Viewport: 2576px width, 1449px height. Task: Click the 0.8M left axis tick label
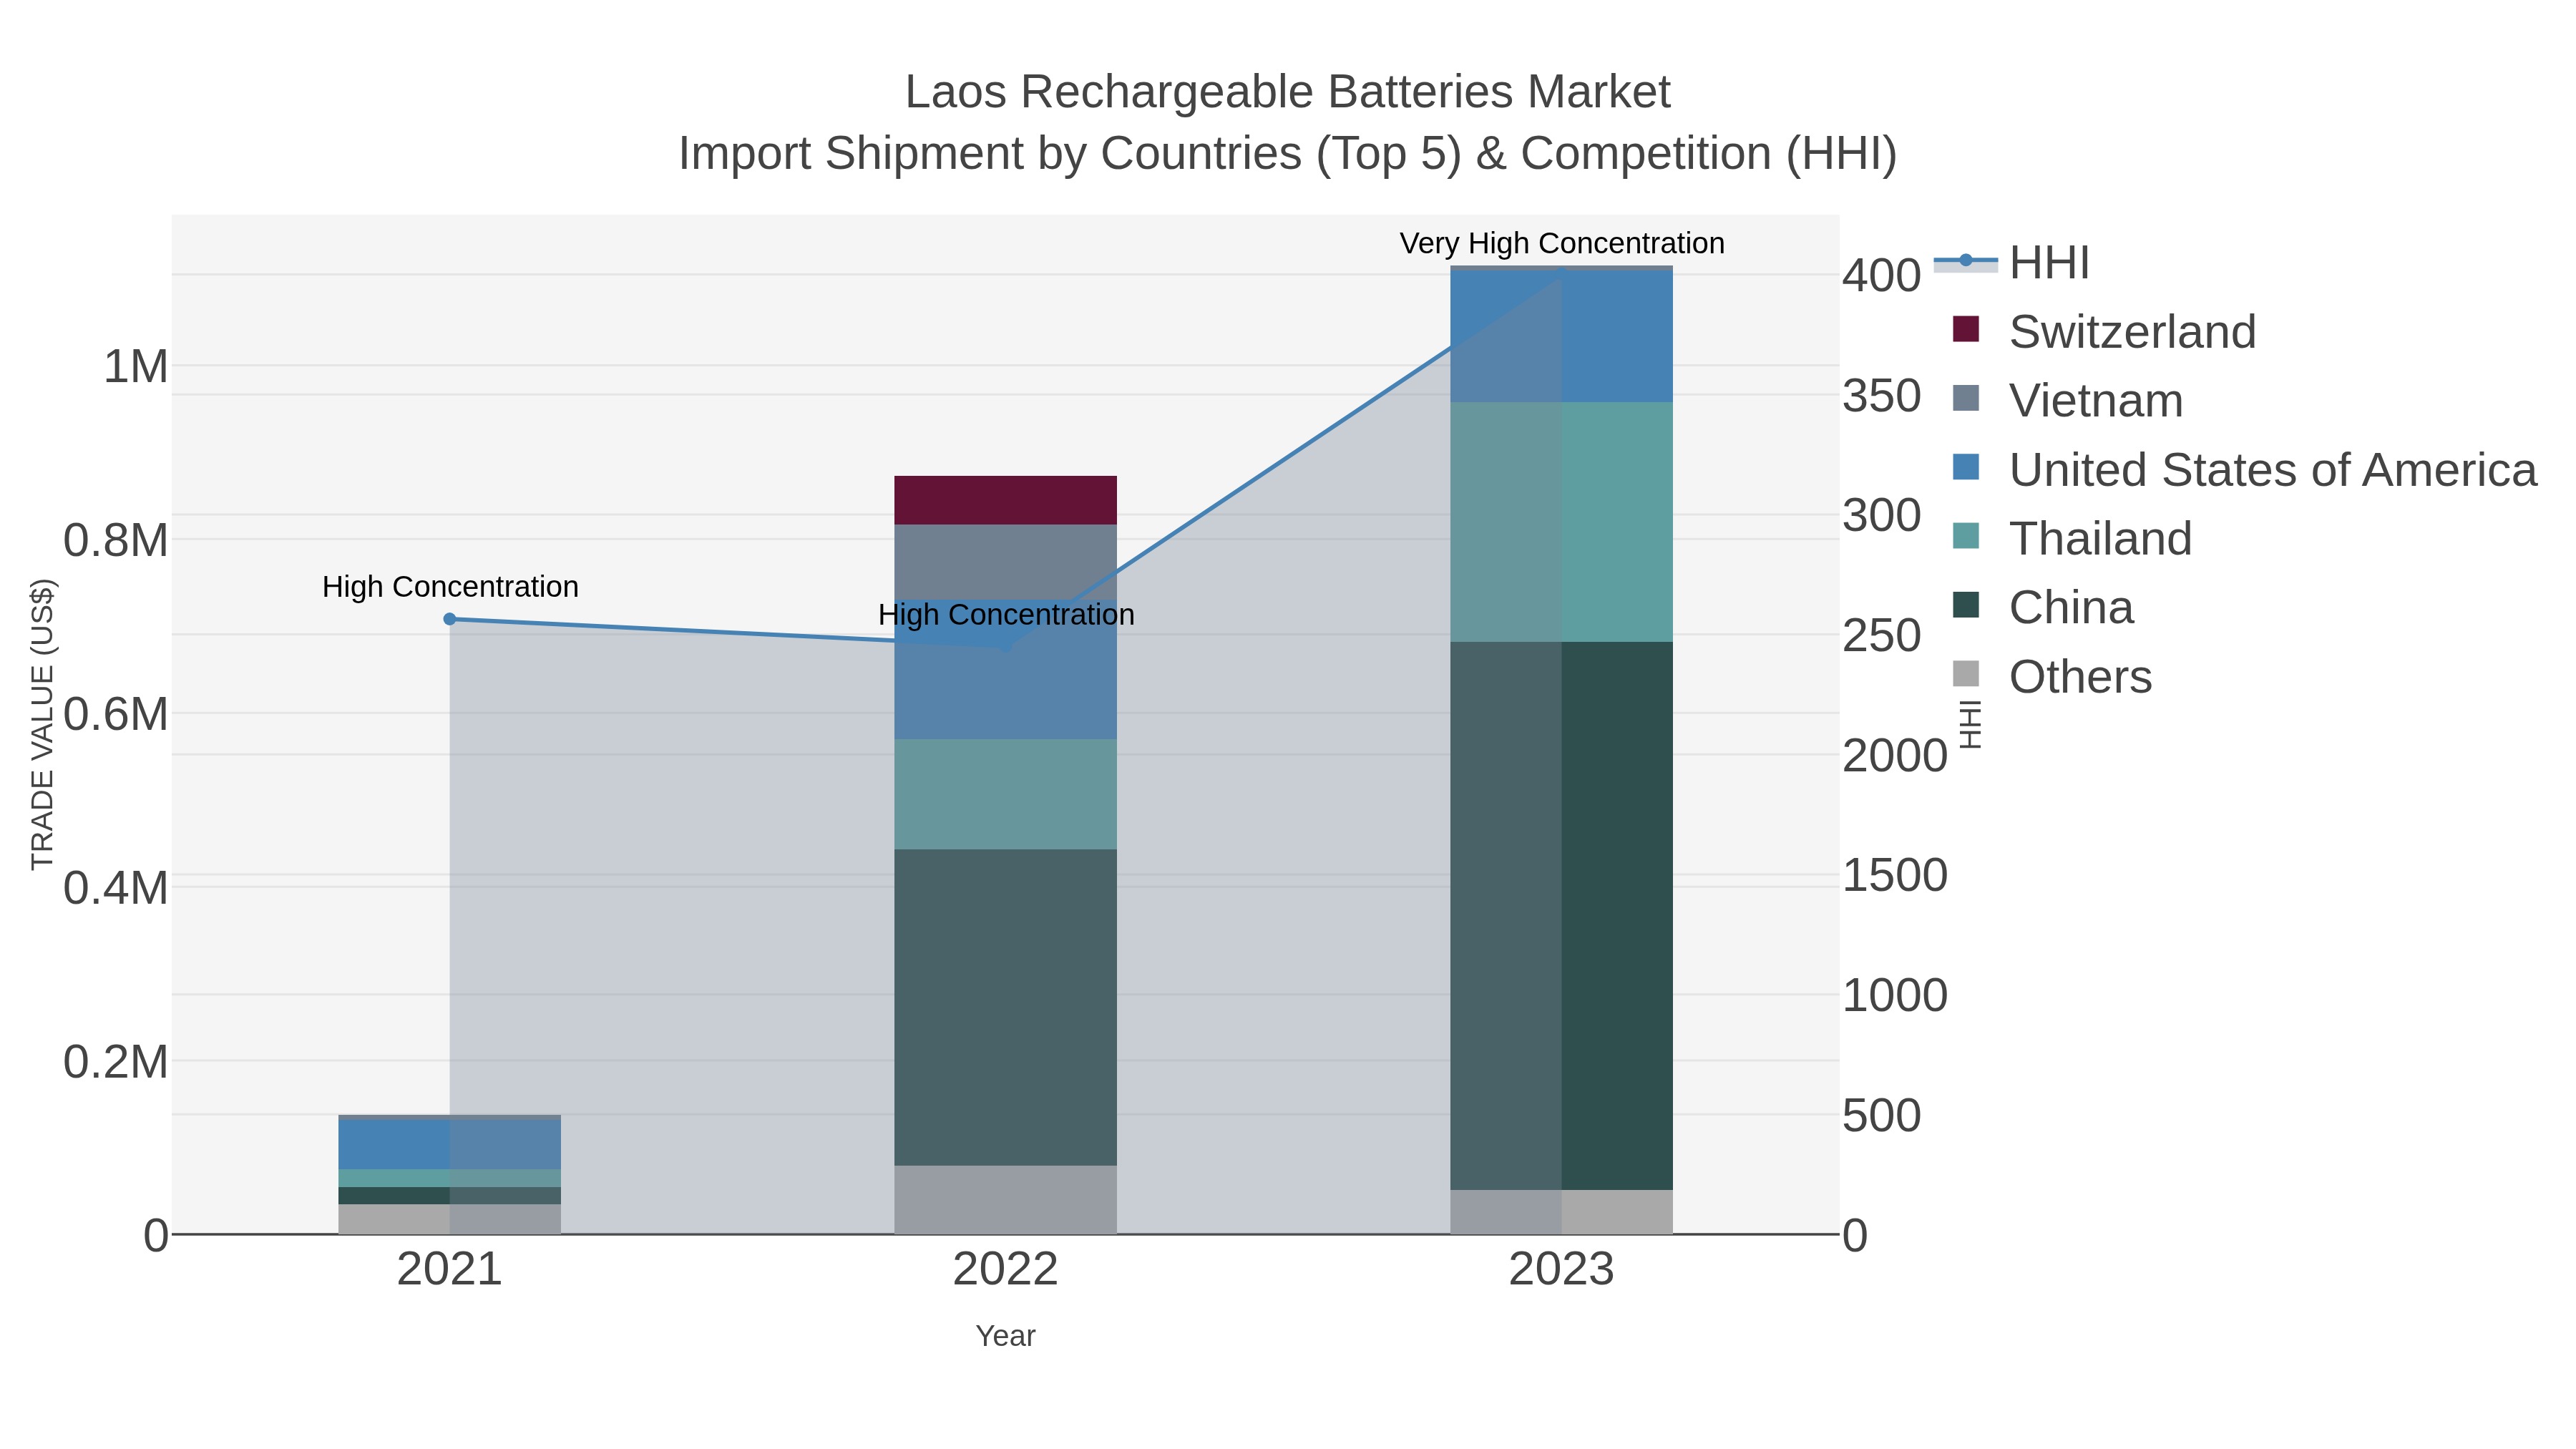coord(116,541)
